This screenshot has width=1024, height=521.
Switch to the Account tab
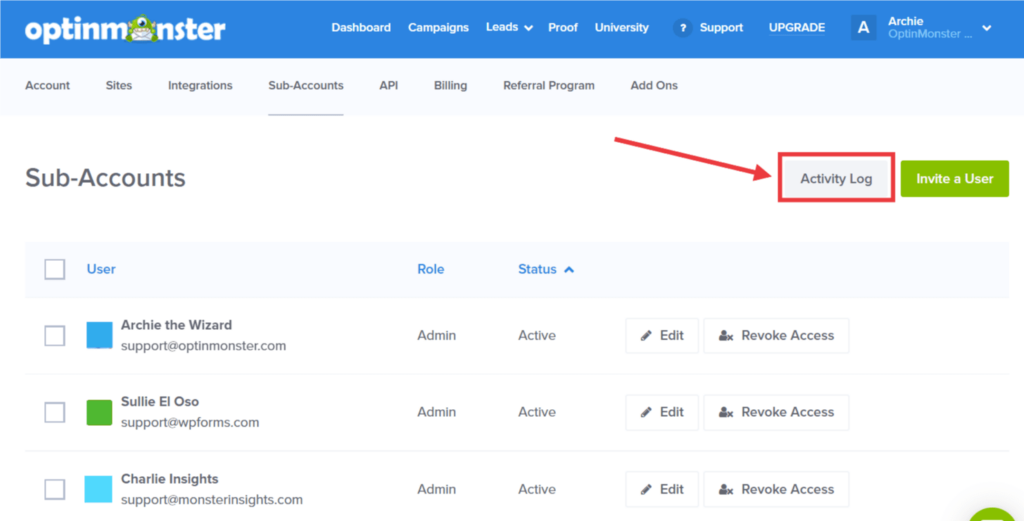point(48,86)
